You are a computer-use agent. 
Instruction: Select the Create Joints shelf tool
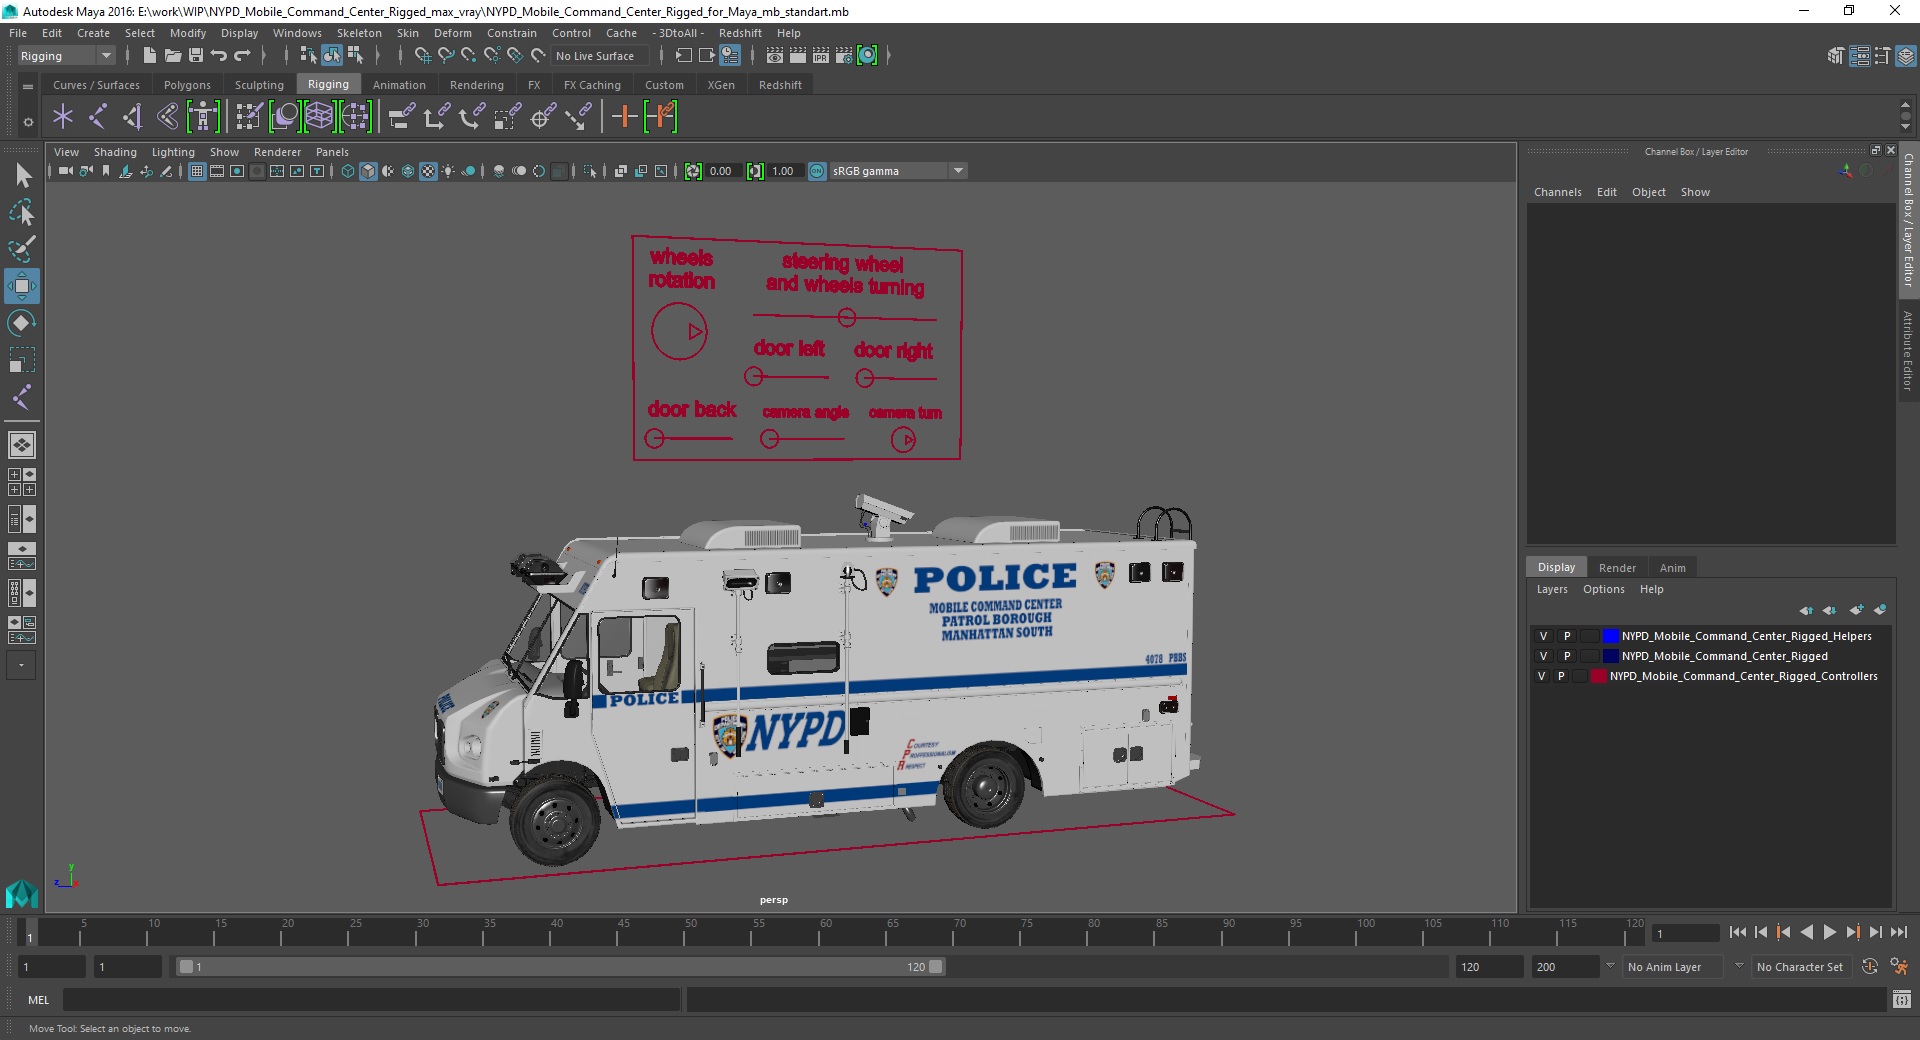tap(98, 117)
